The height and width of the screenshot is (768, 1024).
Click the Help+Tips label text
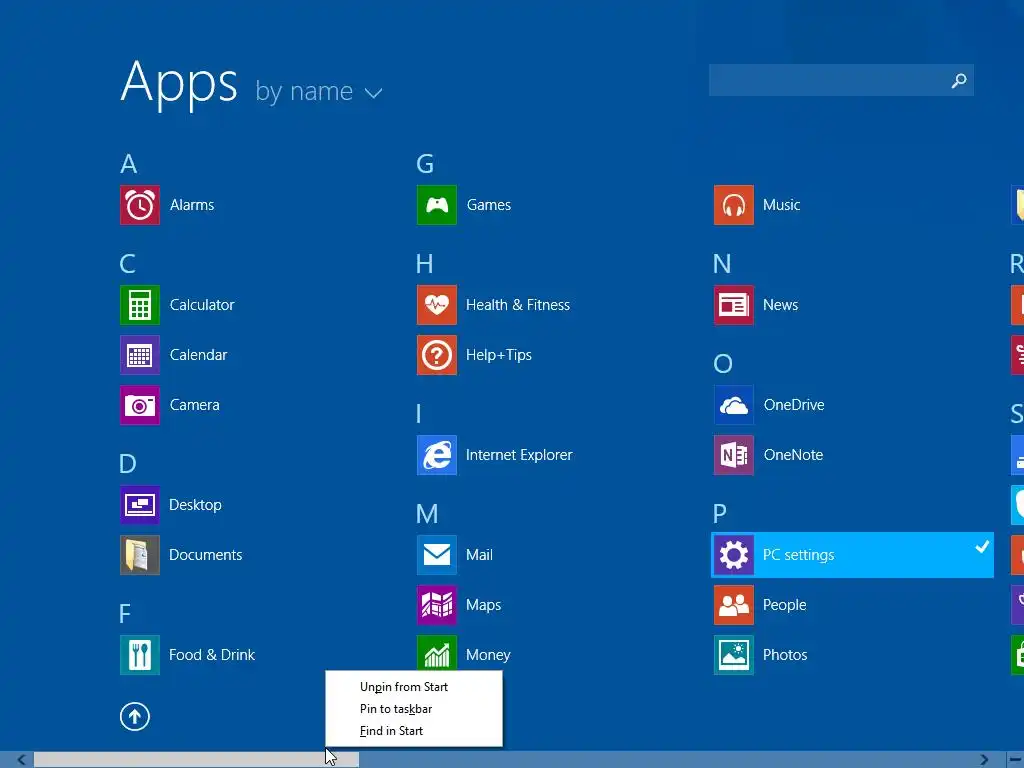499,355
